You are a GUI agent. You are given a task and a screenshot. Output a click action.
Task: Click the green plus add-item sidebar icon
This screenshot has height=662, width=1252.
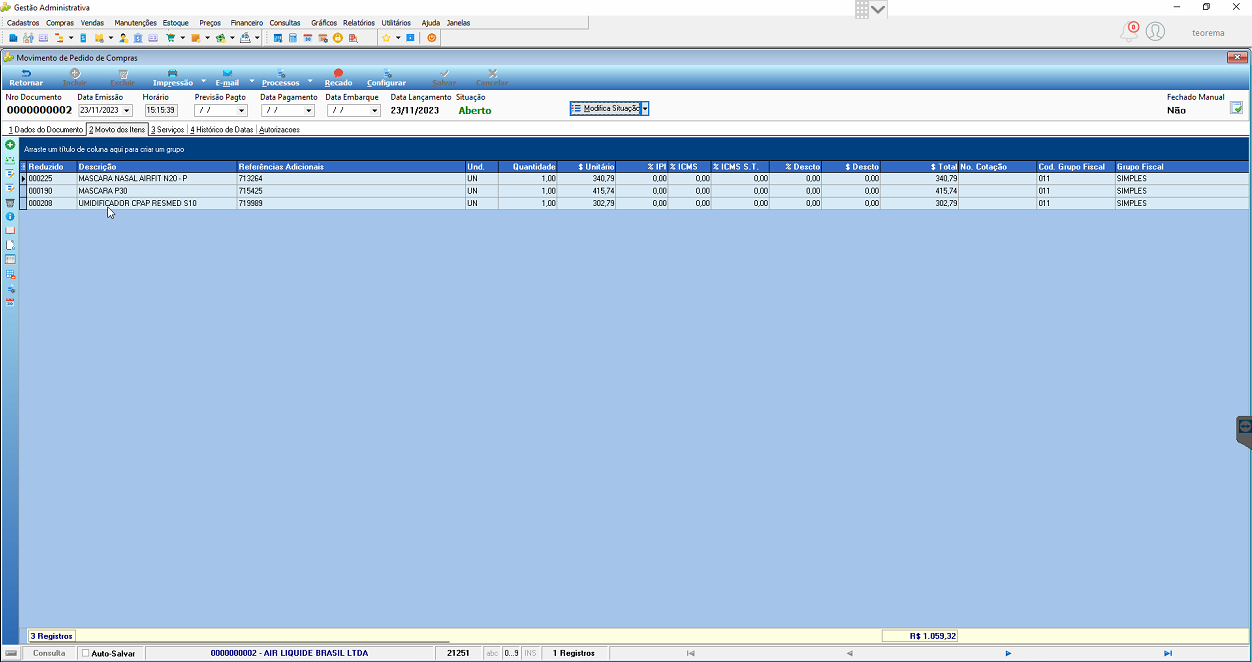(x=10, y=145)
